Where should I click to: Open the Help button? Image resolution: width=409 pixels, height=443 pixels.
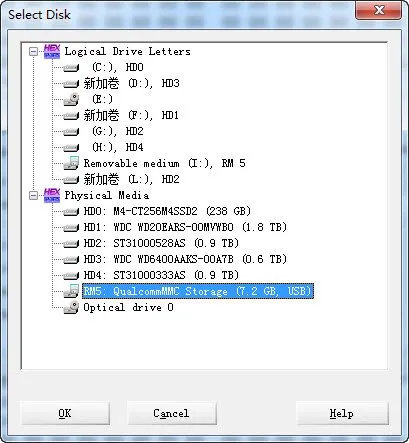(342, 413)
